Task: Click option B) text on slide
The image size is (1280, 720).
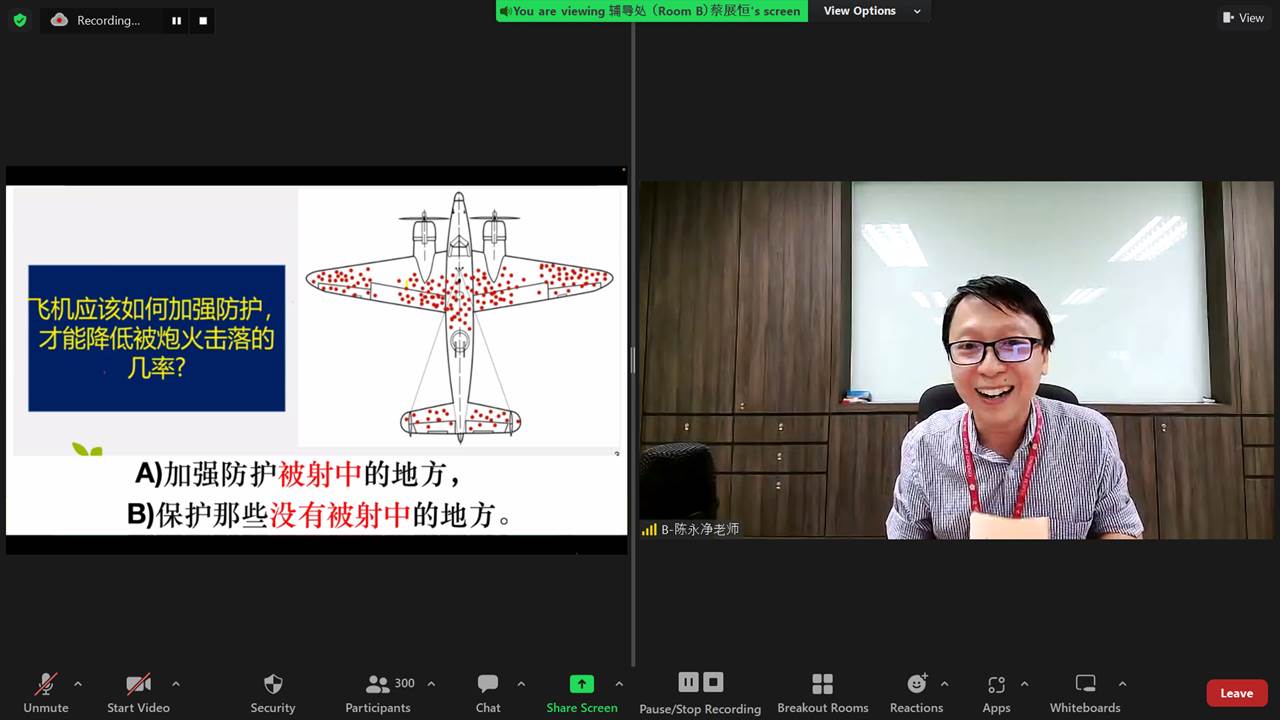Action: tap(320, 515)
